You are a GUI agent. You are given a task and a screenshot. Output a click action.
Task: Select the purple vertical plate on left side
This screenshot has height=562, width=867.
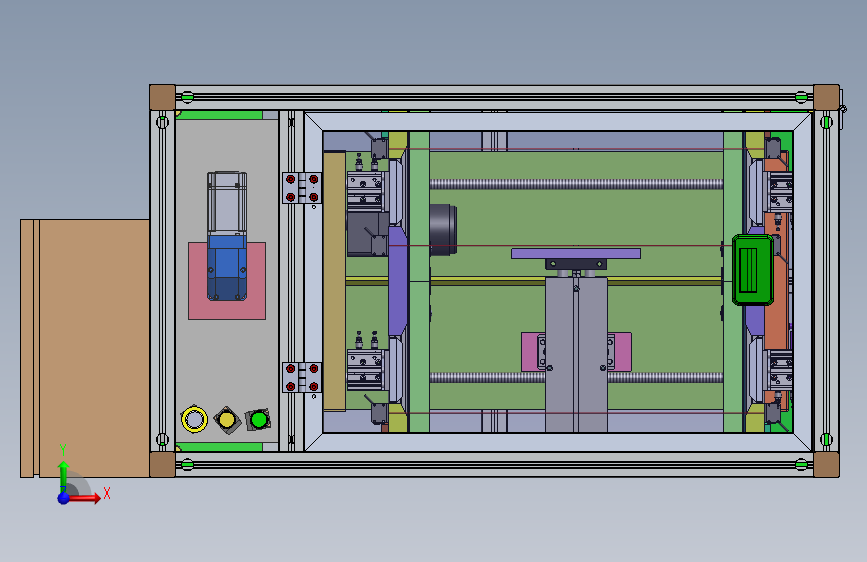tap(398, 281)
